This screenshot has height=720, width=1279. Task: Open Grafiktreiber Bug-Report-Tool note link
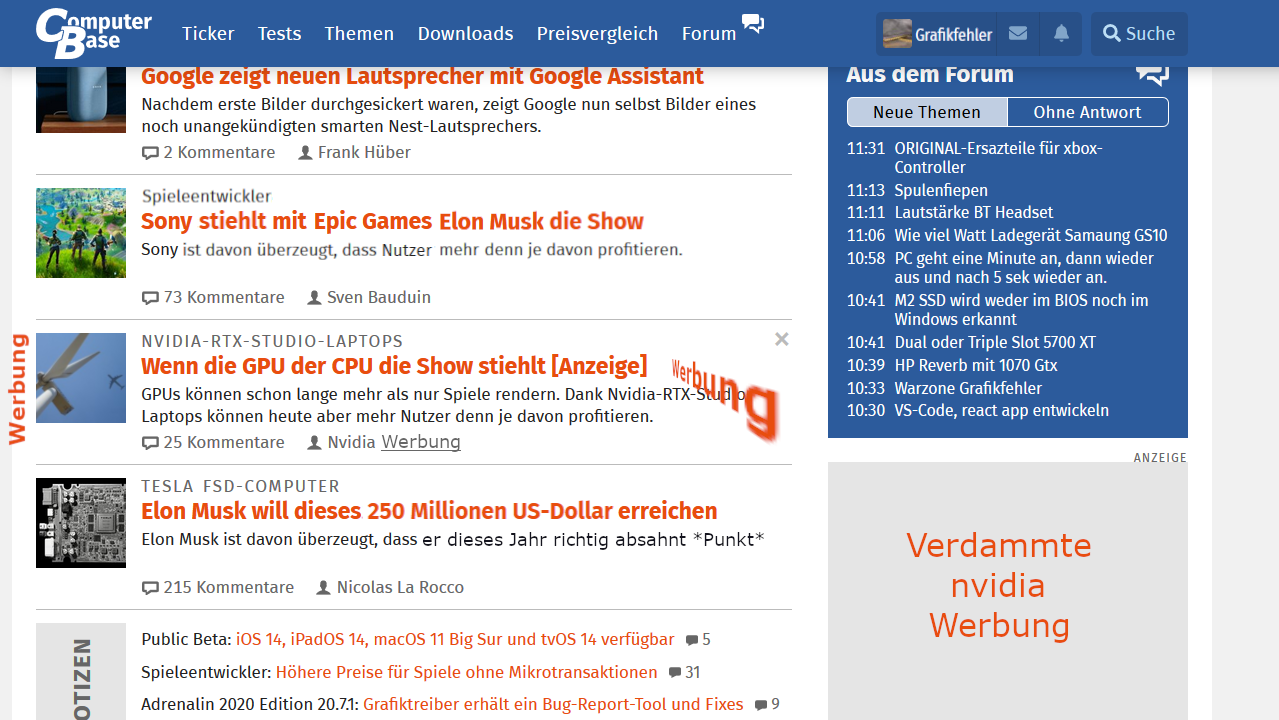[x=553, y=704]
